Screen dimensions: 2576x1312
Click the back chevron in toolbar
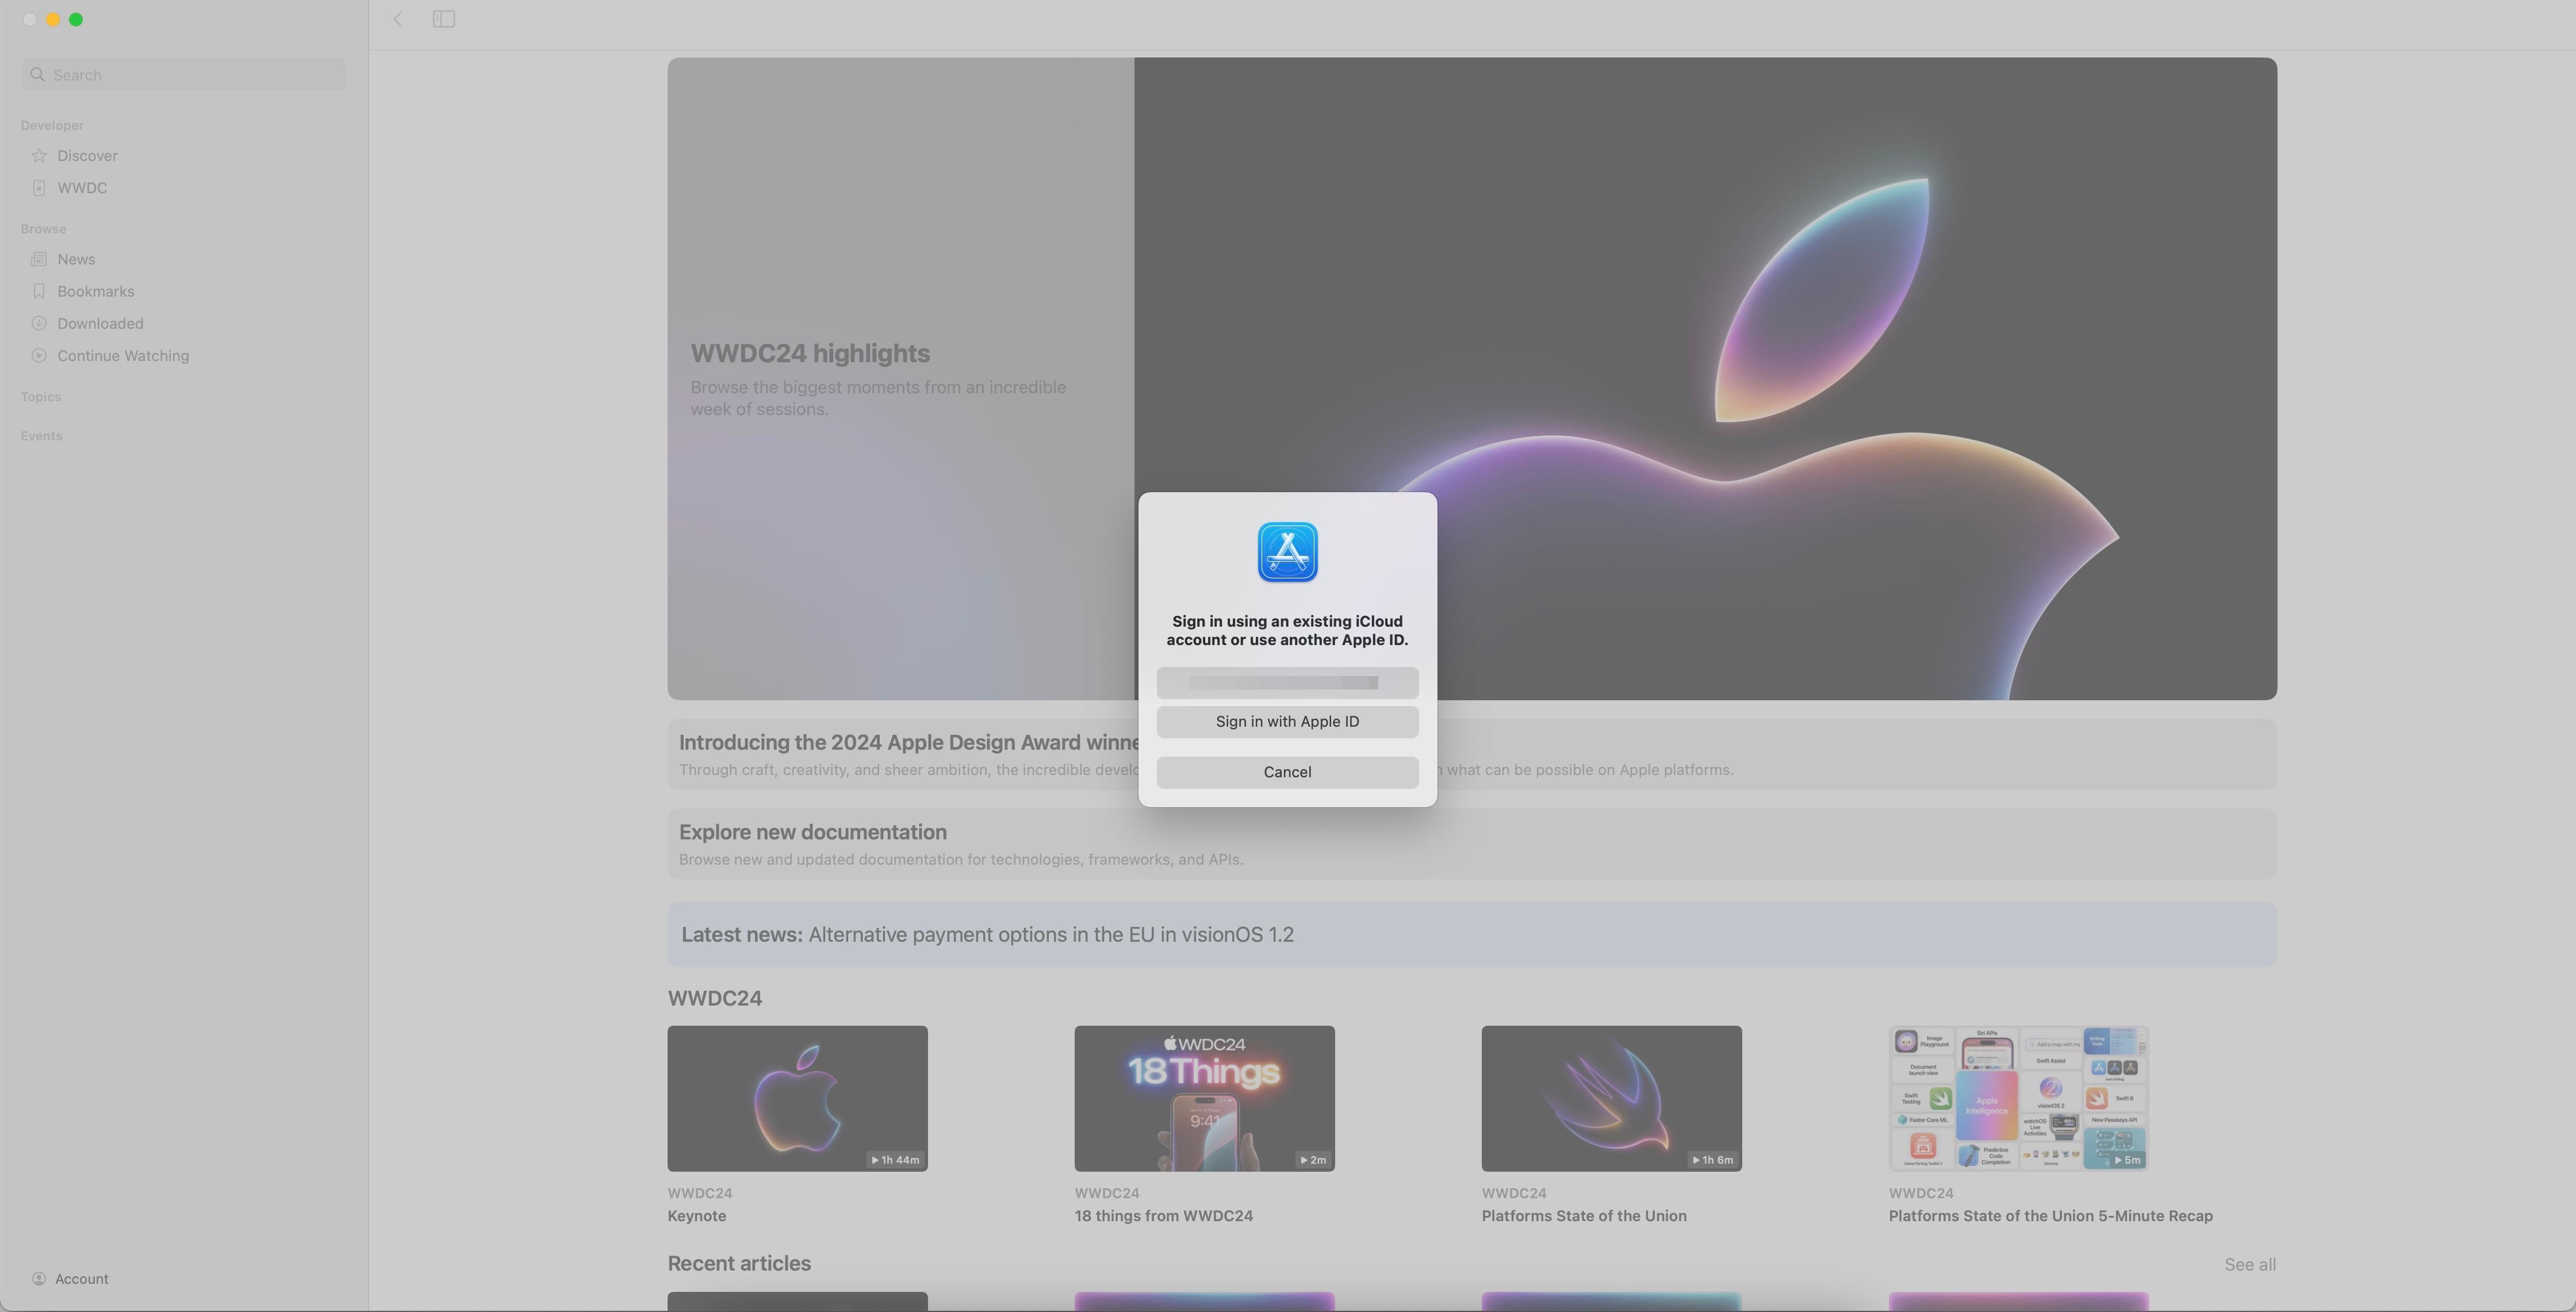coord(398,19)
